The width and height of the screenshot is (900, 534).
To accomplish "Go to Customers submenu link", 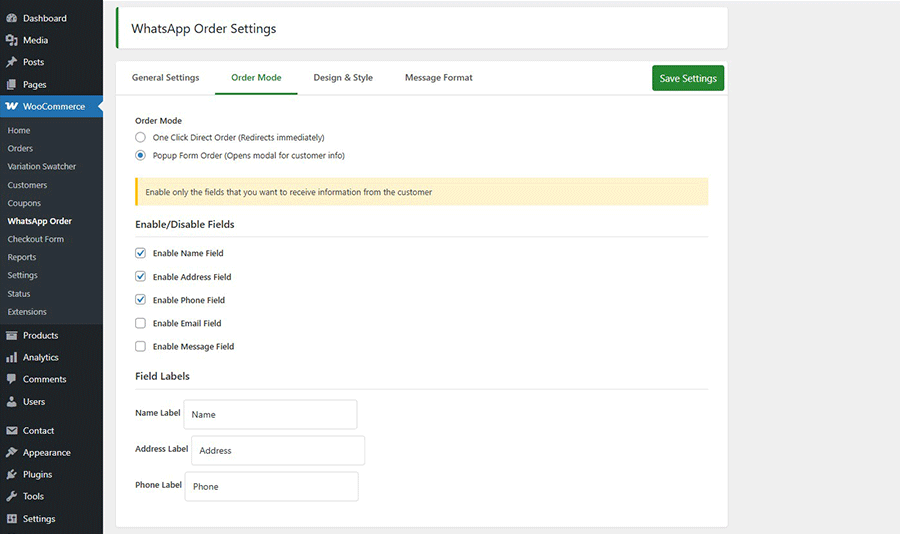I will tap(27, 185).
